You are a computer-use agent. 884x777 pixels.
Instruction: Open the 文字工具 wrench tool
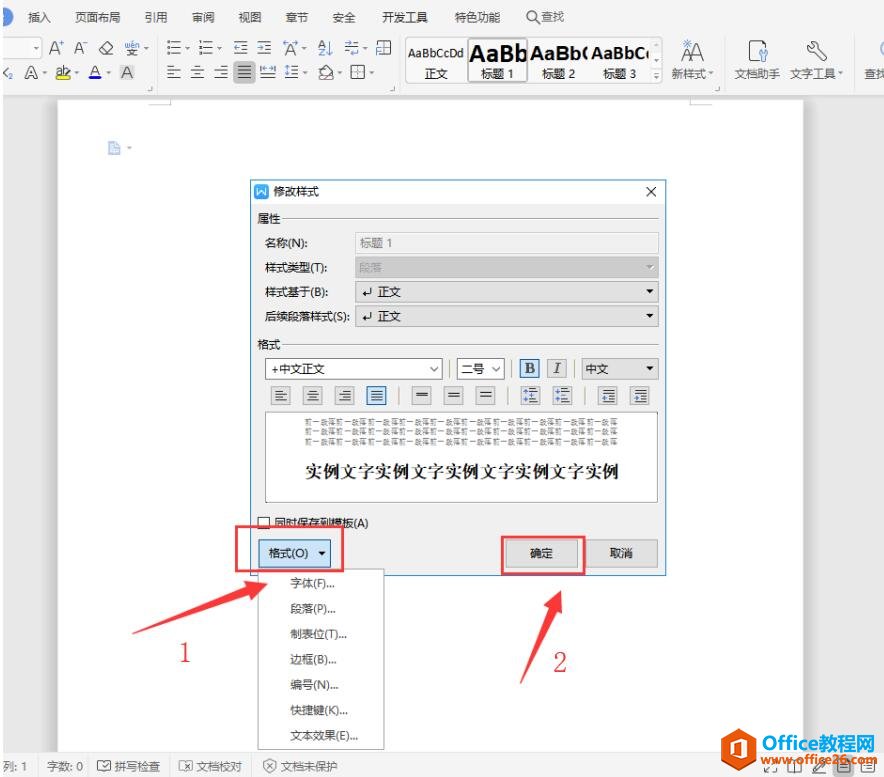[816, 59]
